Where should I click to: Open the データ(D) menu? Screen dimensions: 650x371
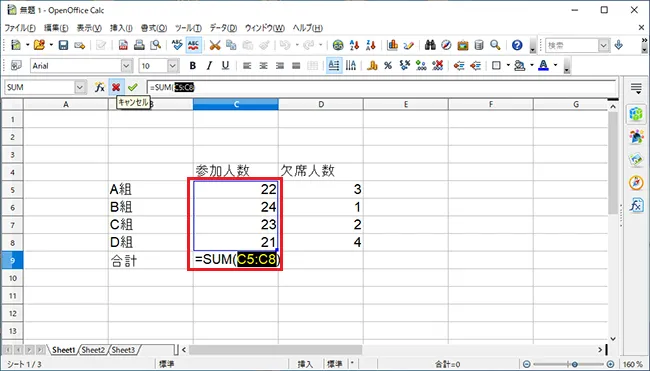(223, 28)
